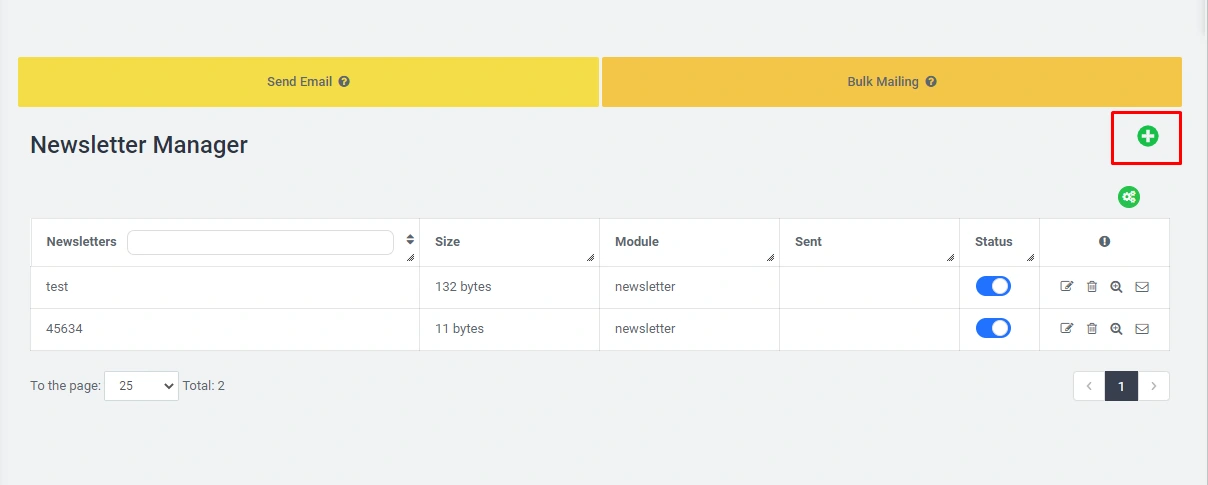The height and width of the screenshot is (485, 1208).
Task: Click the Newsletters search filter field
Action: 260,243
